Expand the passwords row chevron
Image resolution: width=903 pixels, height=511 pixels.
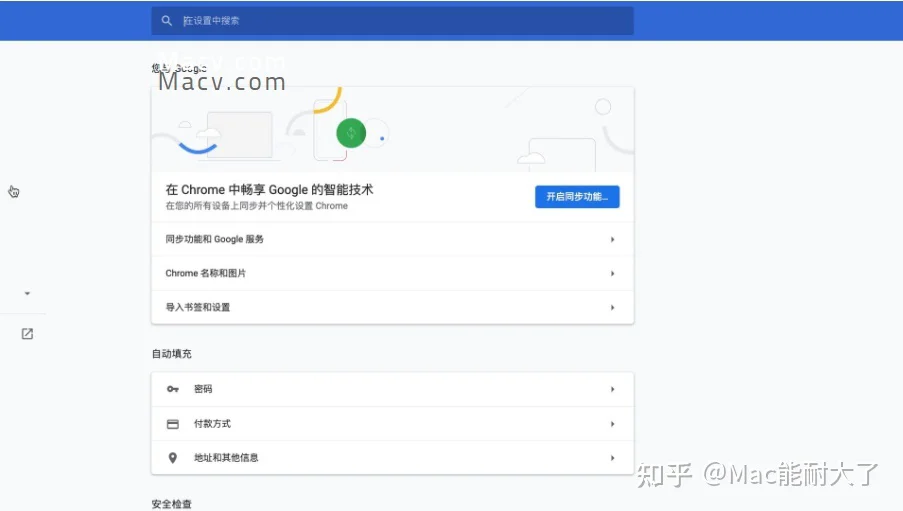[x=612, y=389]
